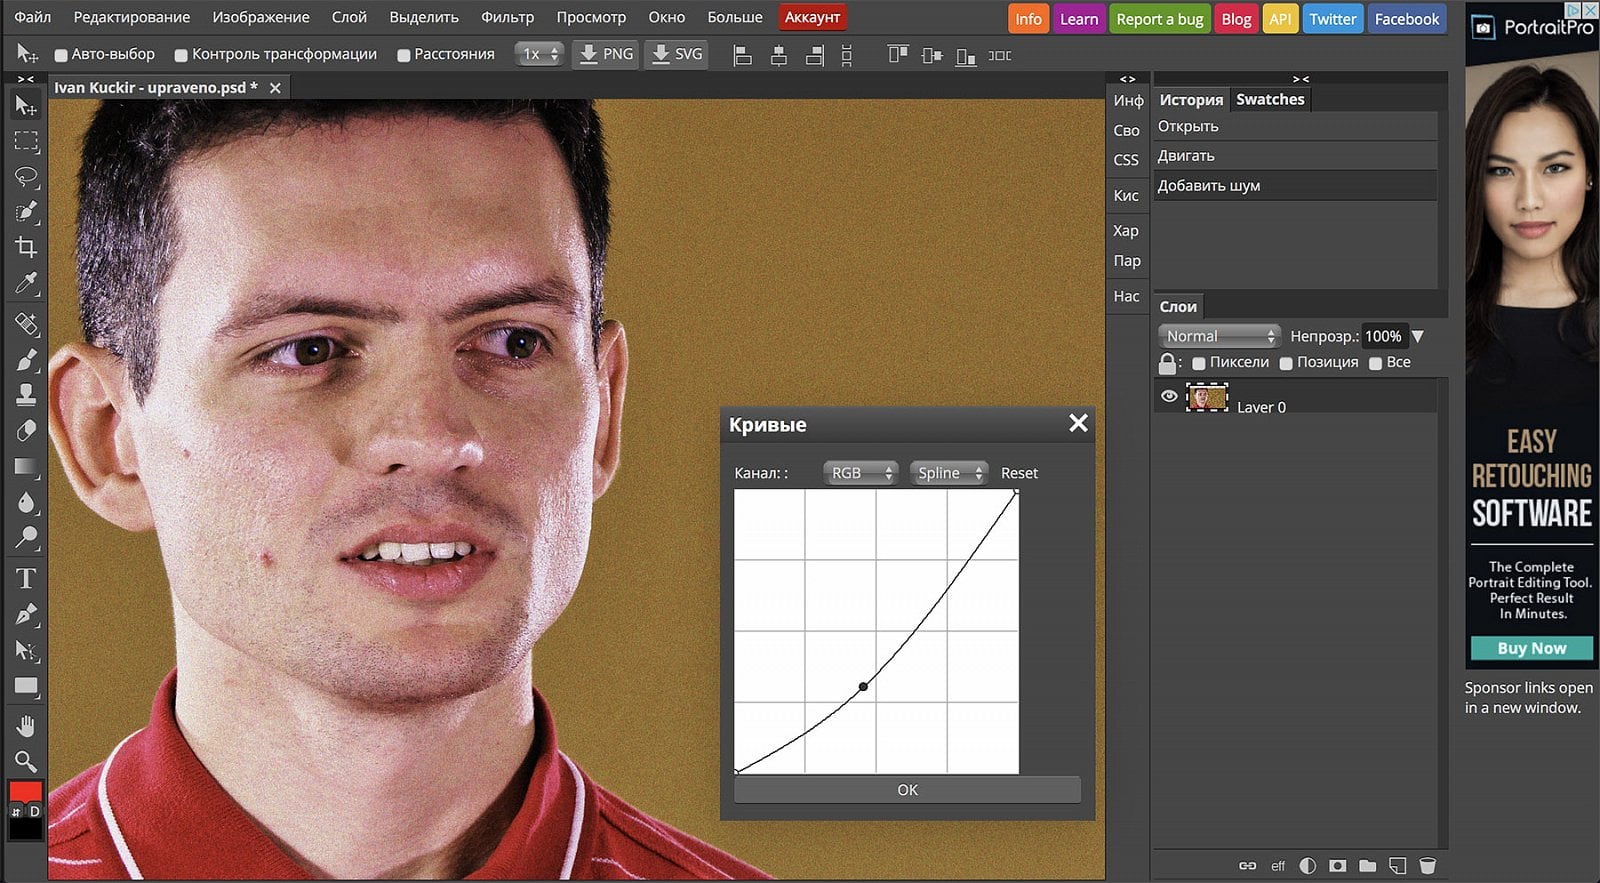Align horizontal centers in options bar

778,56
